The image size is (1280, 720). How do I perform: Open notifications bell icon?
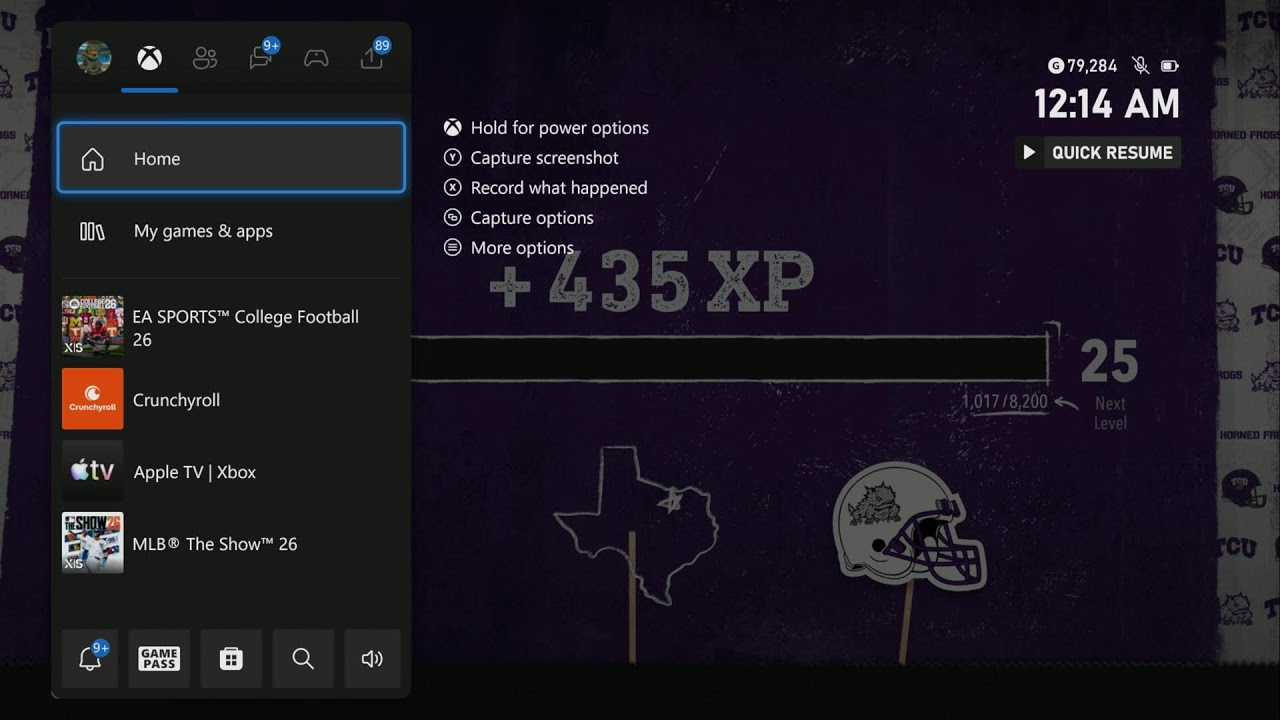point(90,658)
